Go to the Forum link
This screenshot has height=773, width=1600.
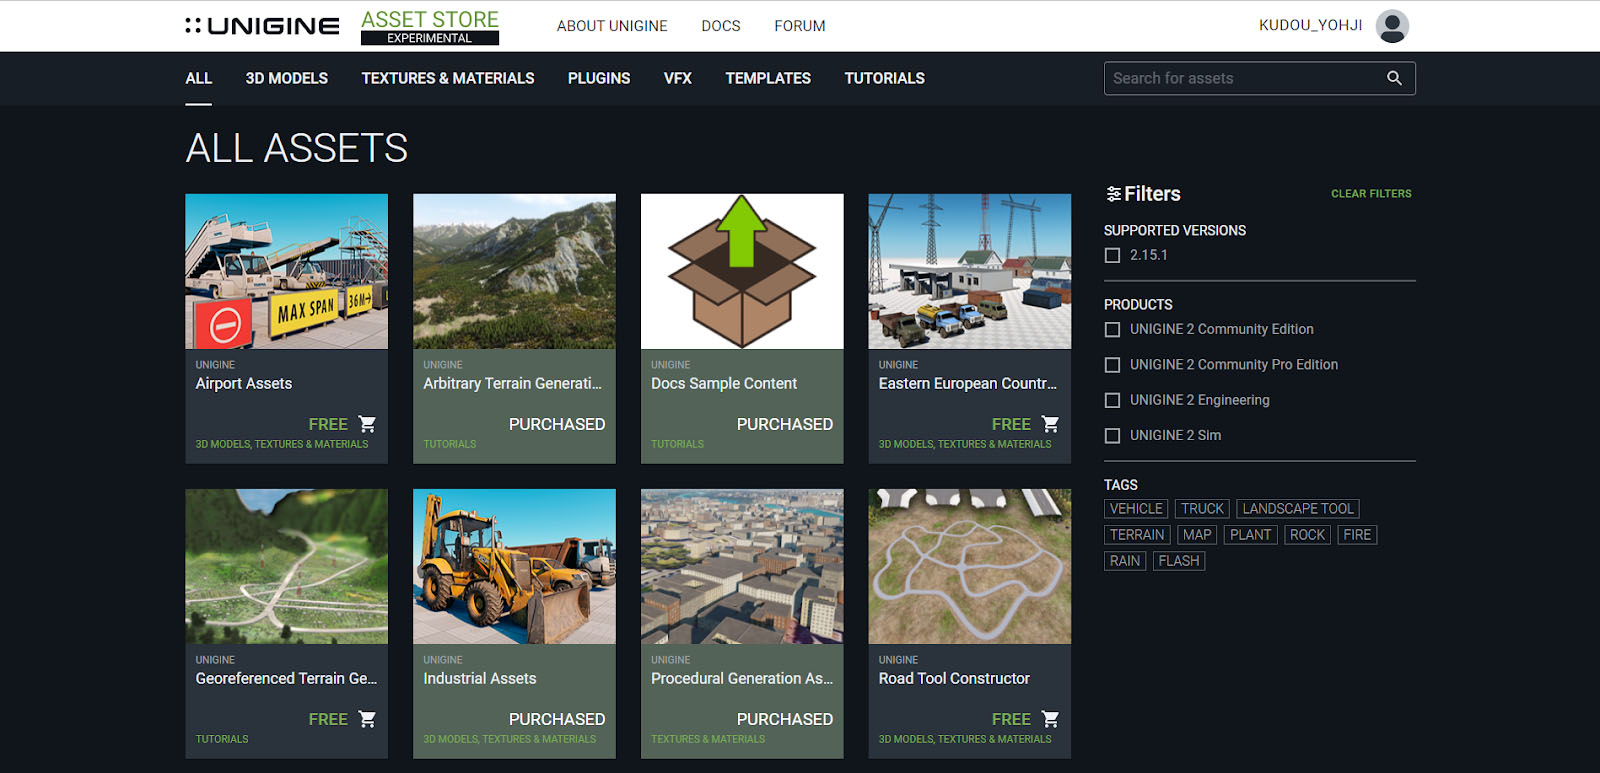point(799,26)
